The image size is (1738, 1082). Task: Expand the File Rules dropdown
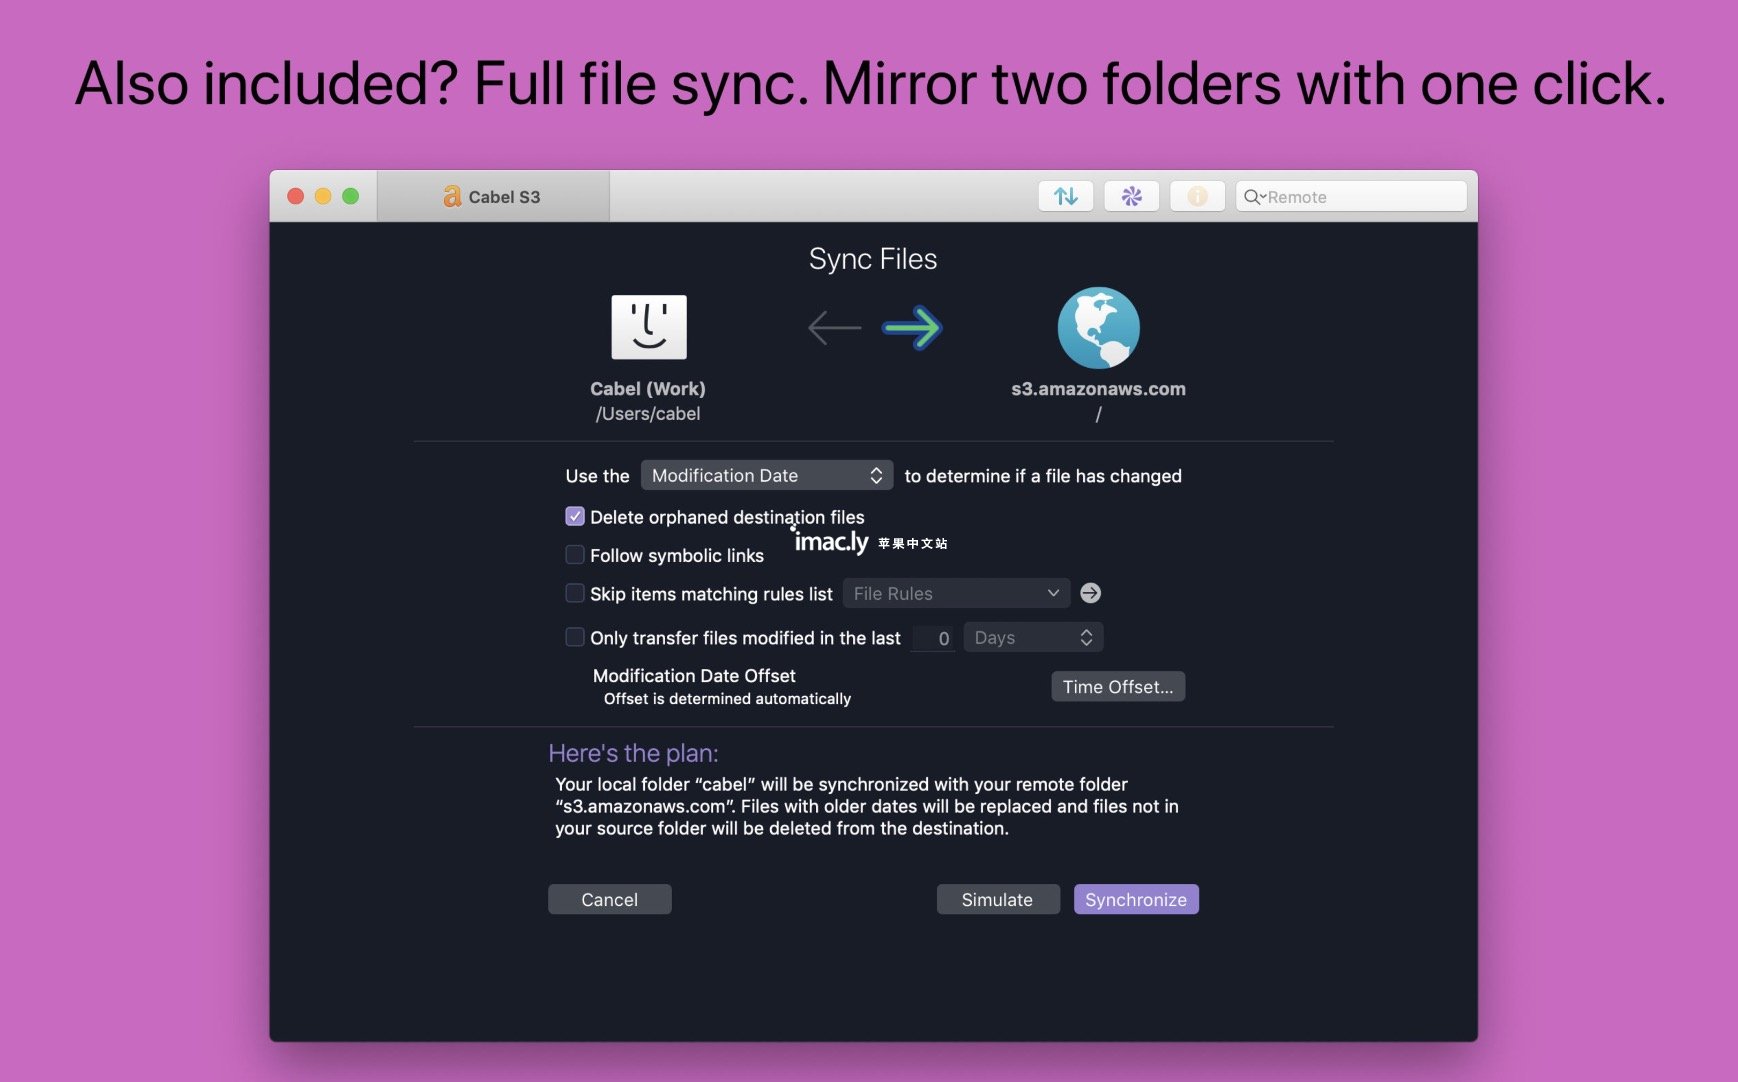pyautogui.click(x=956, y=593)
